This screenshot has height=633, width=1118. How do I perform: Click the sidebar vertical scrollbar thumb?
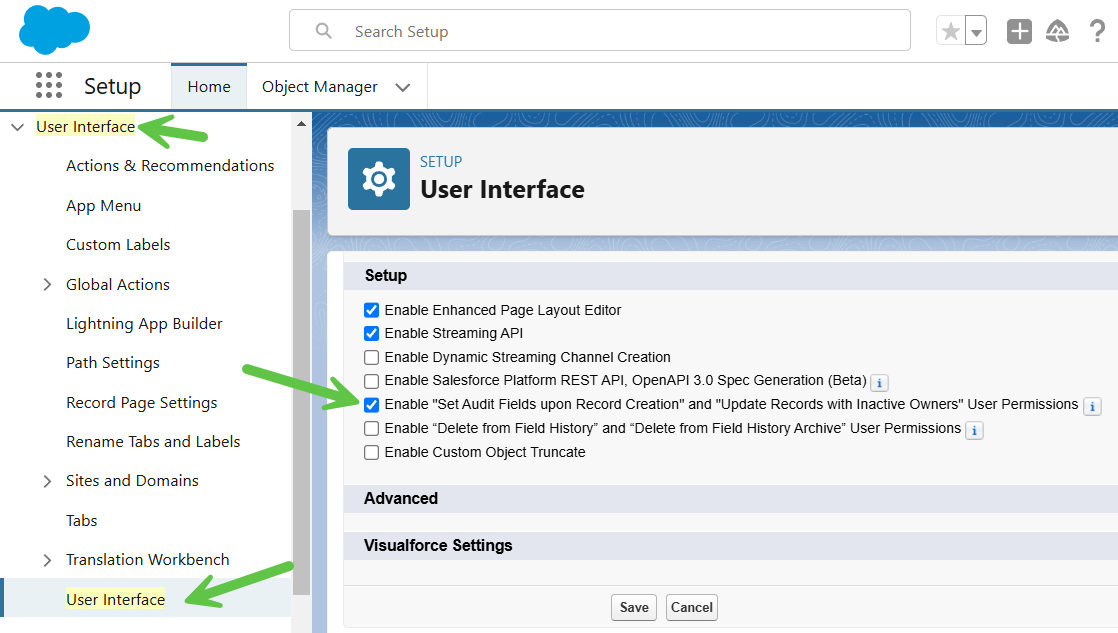click(302, 401)
